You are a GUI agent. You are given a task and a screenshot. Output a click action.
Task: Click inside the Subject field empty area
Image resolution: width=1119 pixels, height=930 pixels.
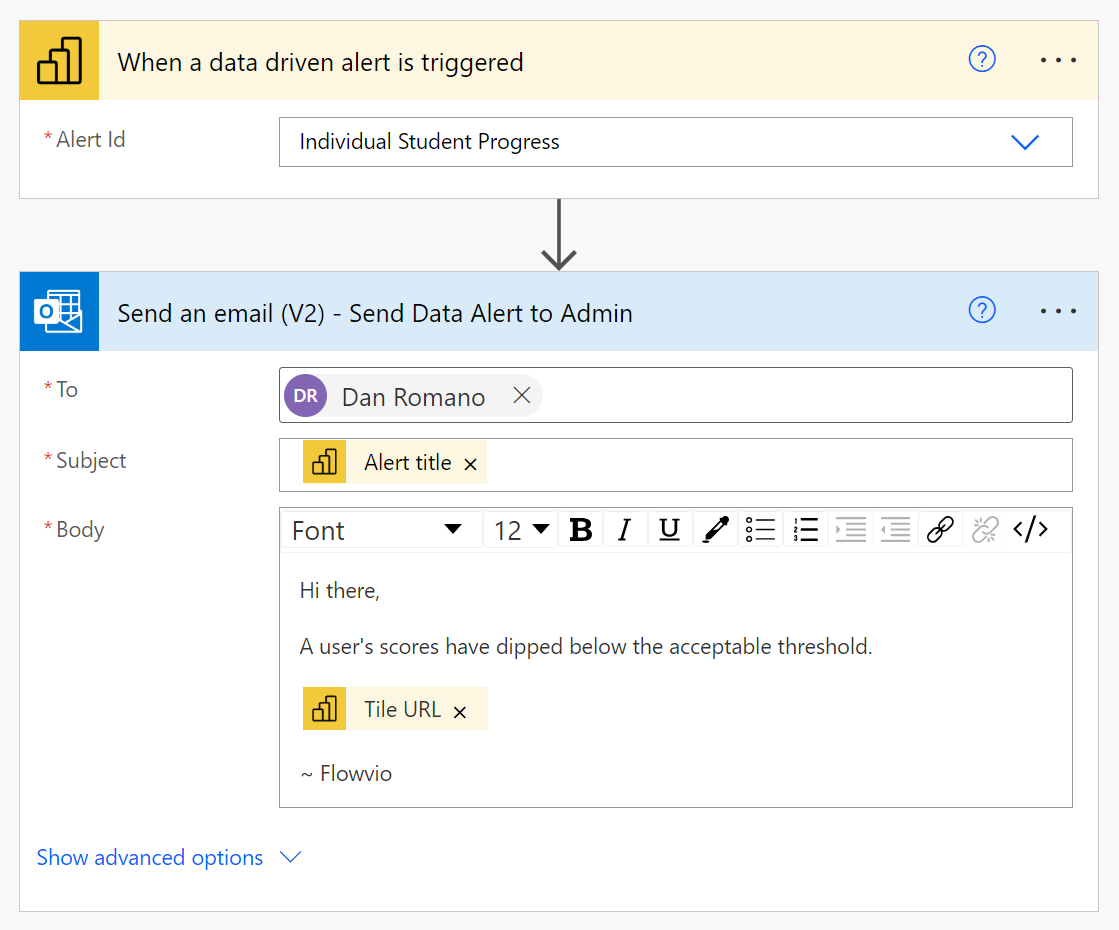[x=778, y=465]
